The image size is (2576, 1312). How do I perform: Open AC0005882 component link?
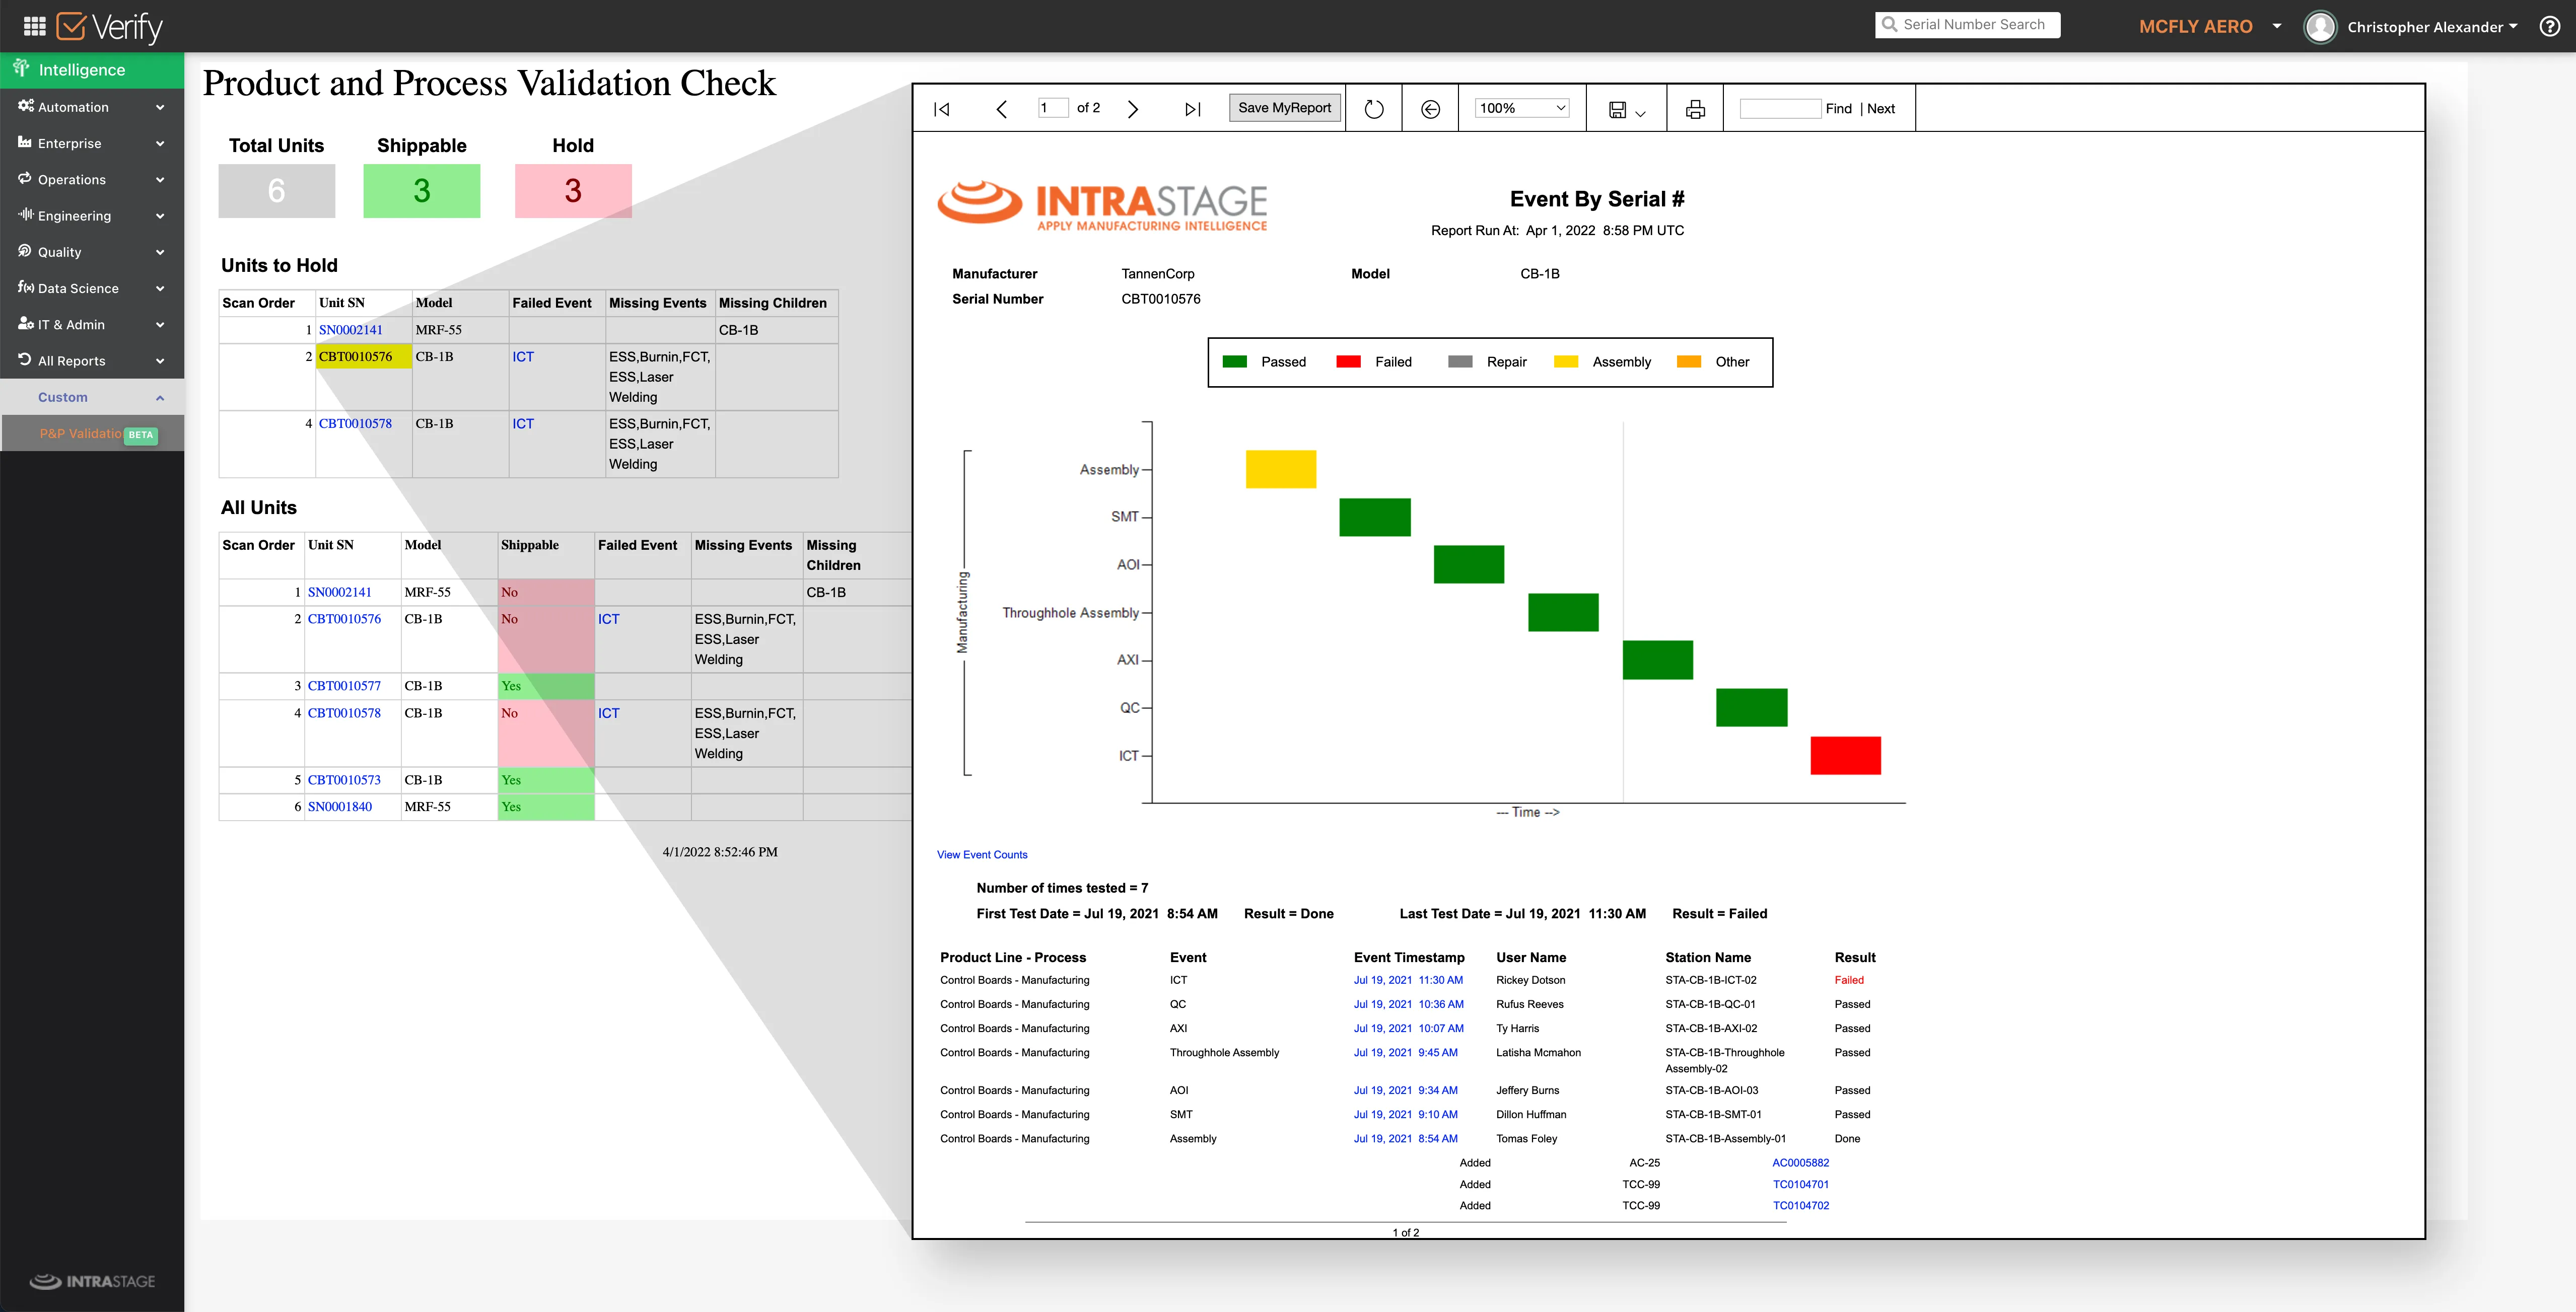click(1800, 1163)
